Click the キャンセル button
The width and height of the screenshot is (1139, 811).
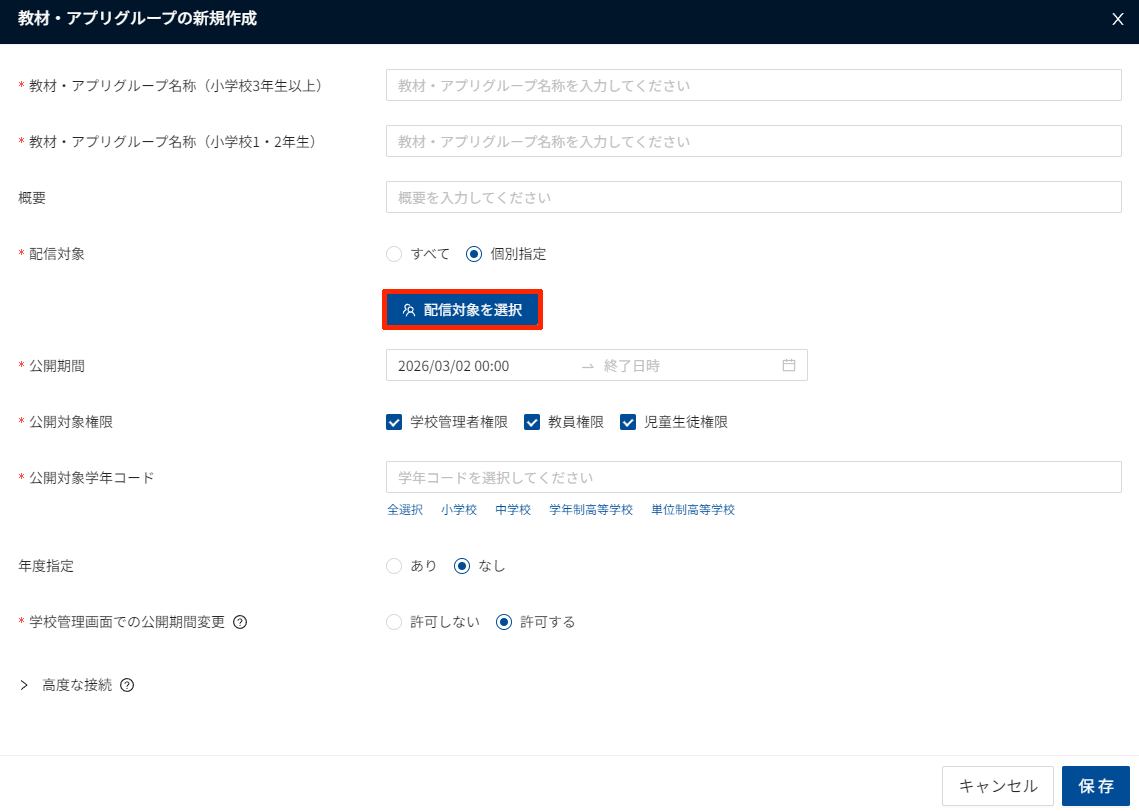[x=997, y=786]
